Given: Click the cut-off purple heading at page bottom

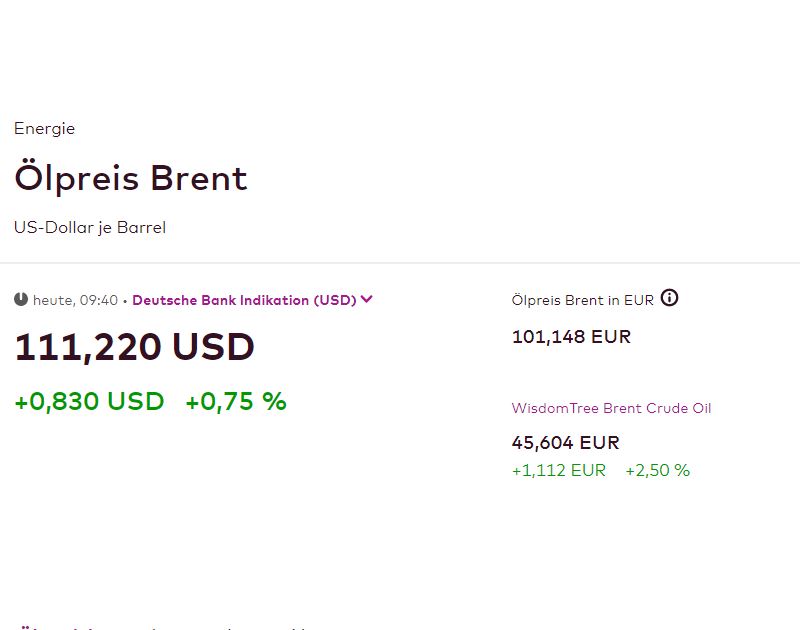Looking at the screenshot, I should (x=163, y=627).
